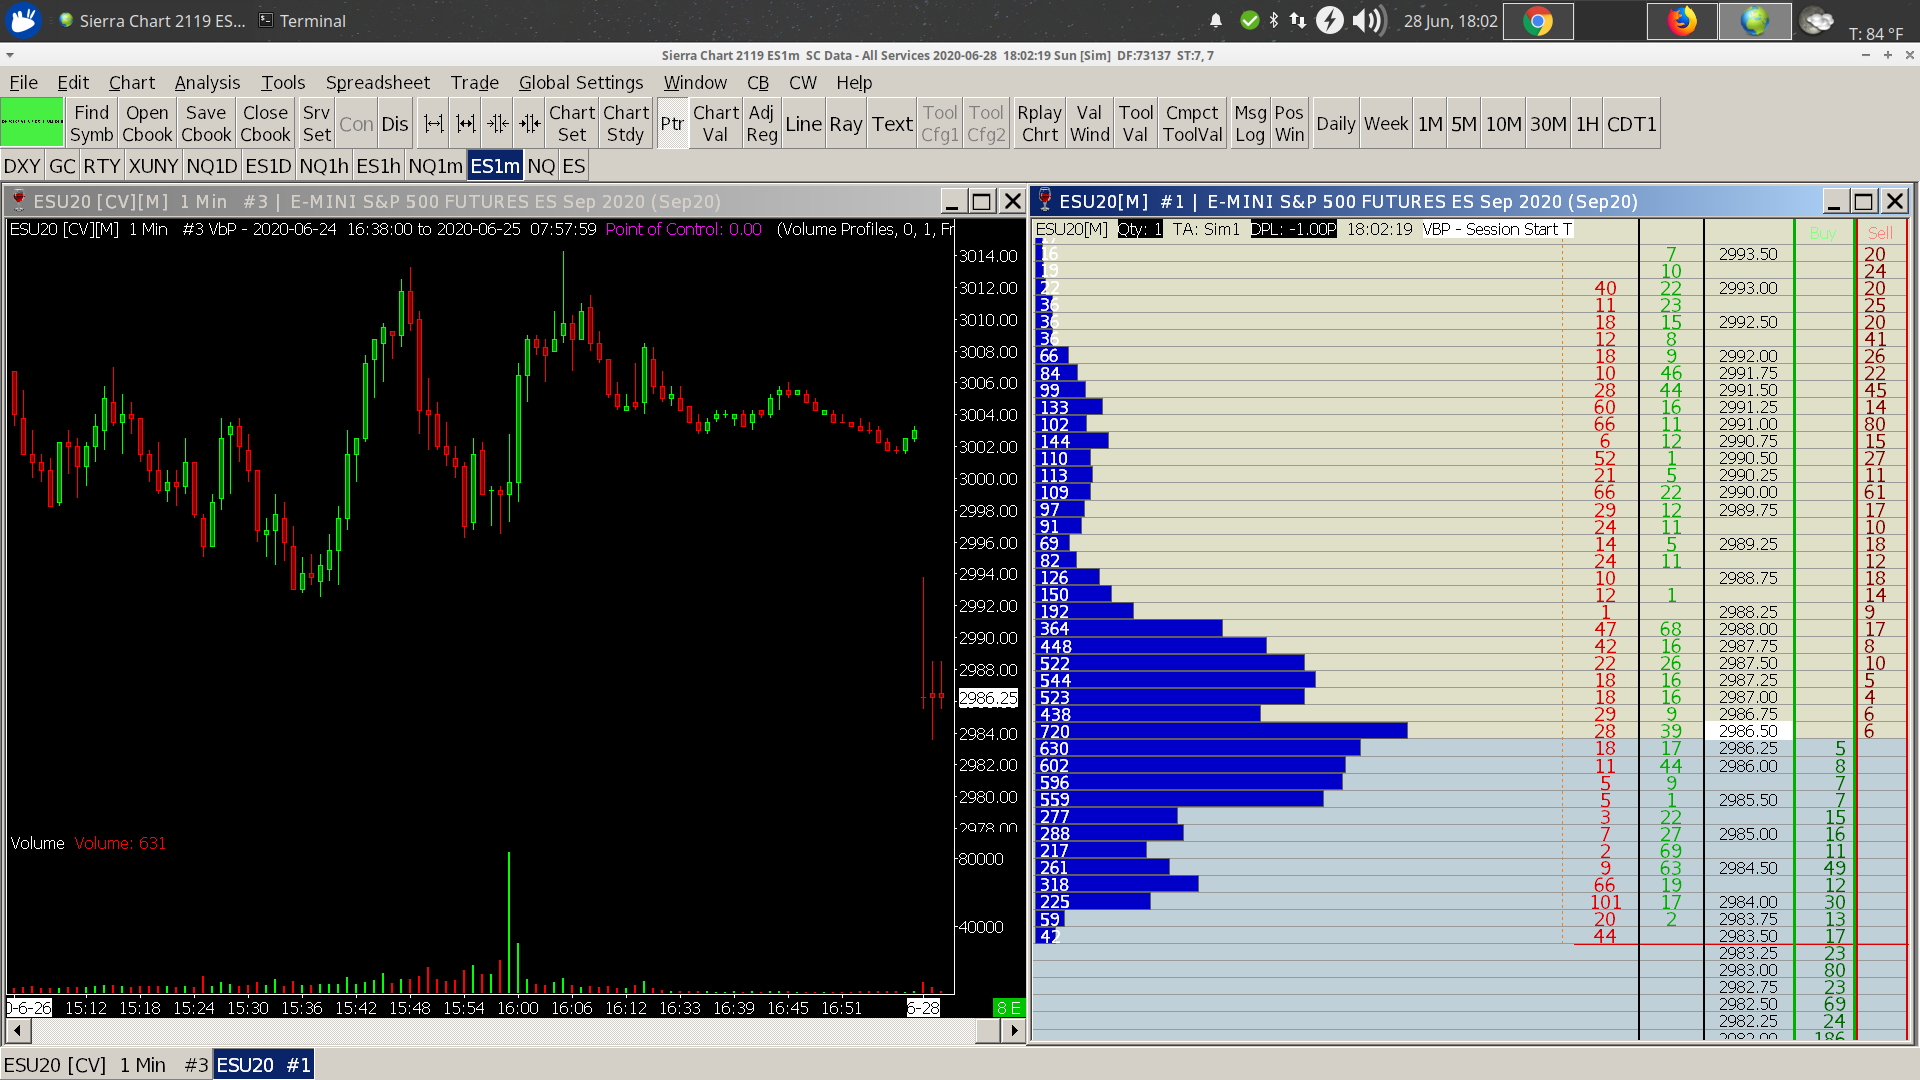Click the green status indicator box
The height and width of the screenshot is (1080, 1920).
coord(32,124)
